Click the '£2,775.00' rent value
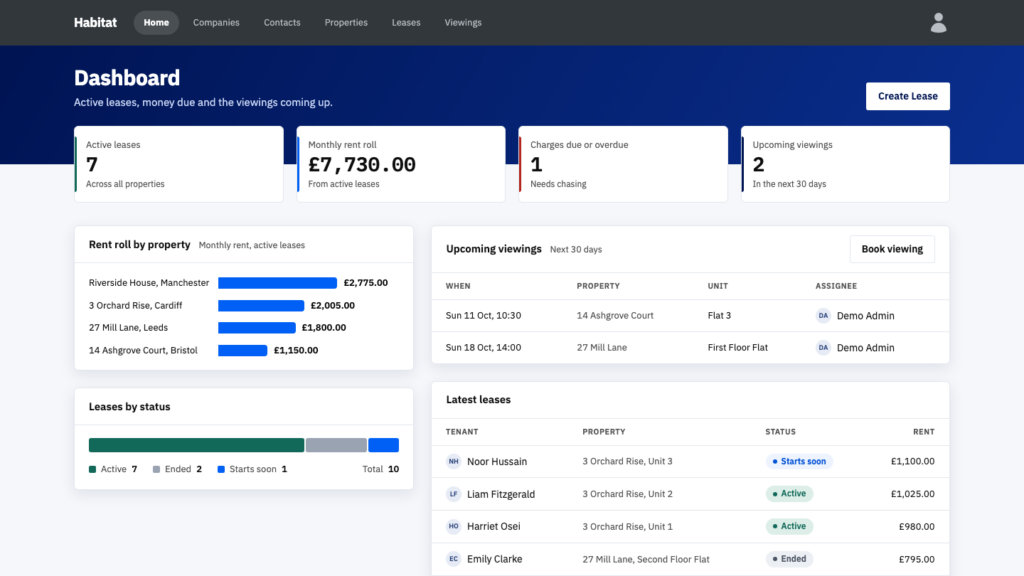Screen dimensions: 1024x576 tap(366, 283)
